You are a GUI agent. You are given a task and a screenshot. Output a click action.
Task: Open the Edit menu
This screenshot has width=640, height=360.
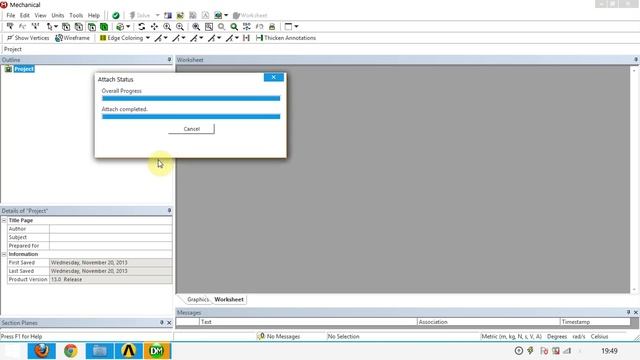[x=24, y=16]
